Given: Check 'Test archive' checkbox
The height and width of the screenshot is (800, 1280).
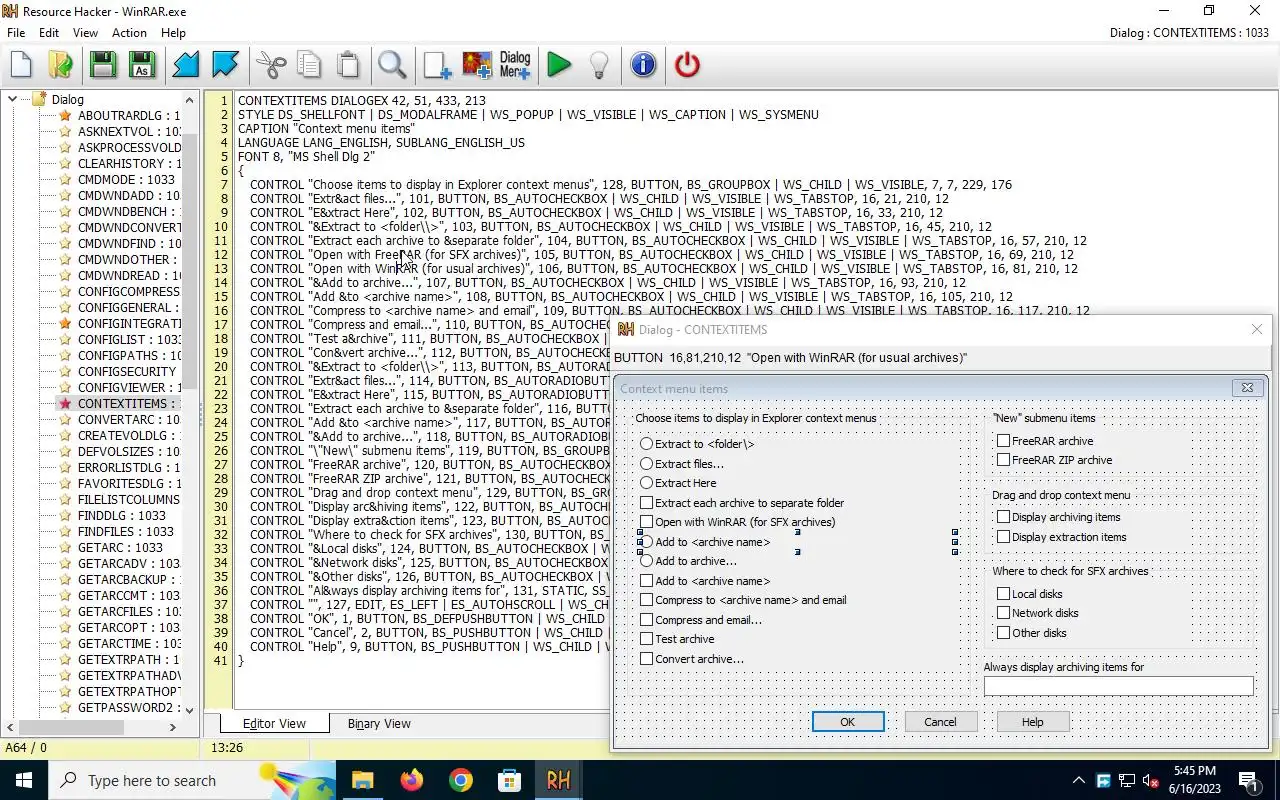Looking at the screenshot, I should pos(647,639).
